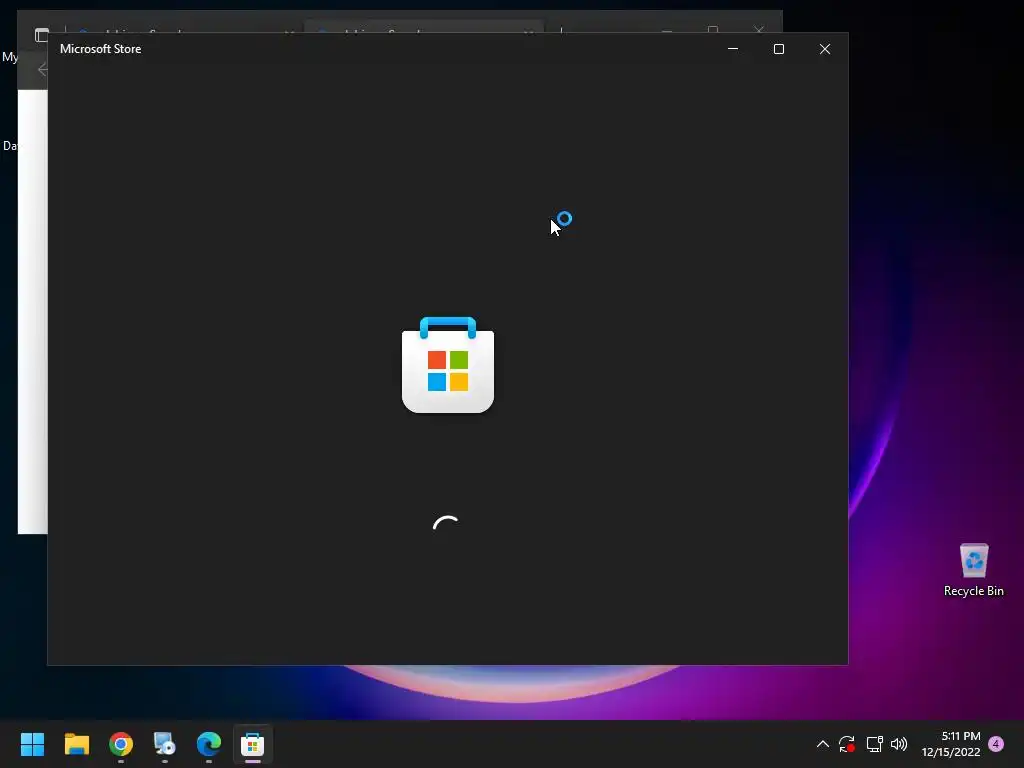The width and height of the screenshot is (1024, 768).
Task: Launch Google Chrome from the taskbar
Action: tap(121, 744)
